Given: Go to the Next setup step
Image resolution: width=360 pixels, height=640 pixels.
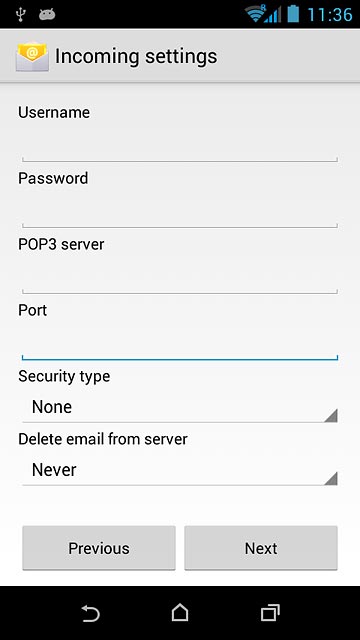Looking at the screenshot, I should [x=261, y=548].
